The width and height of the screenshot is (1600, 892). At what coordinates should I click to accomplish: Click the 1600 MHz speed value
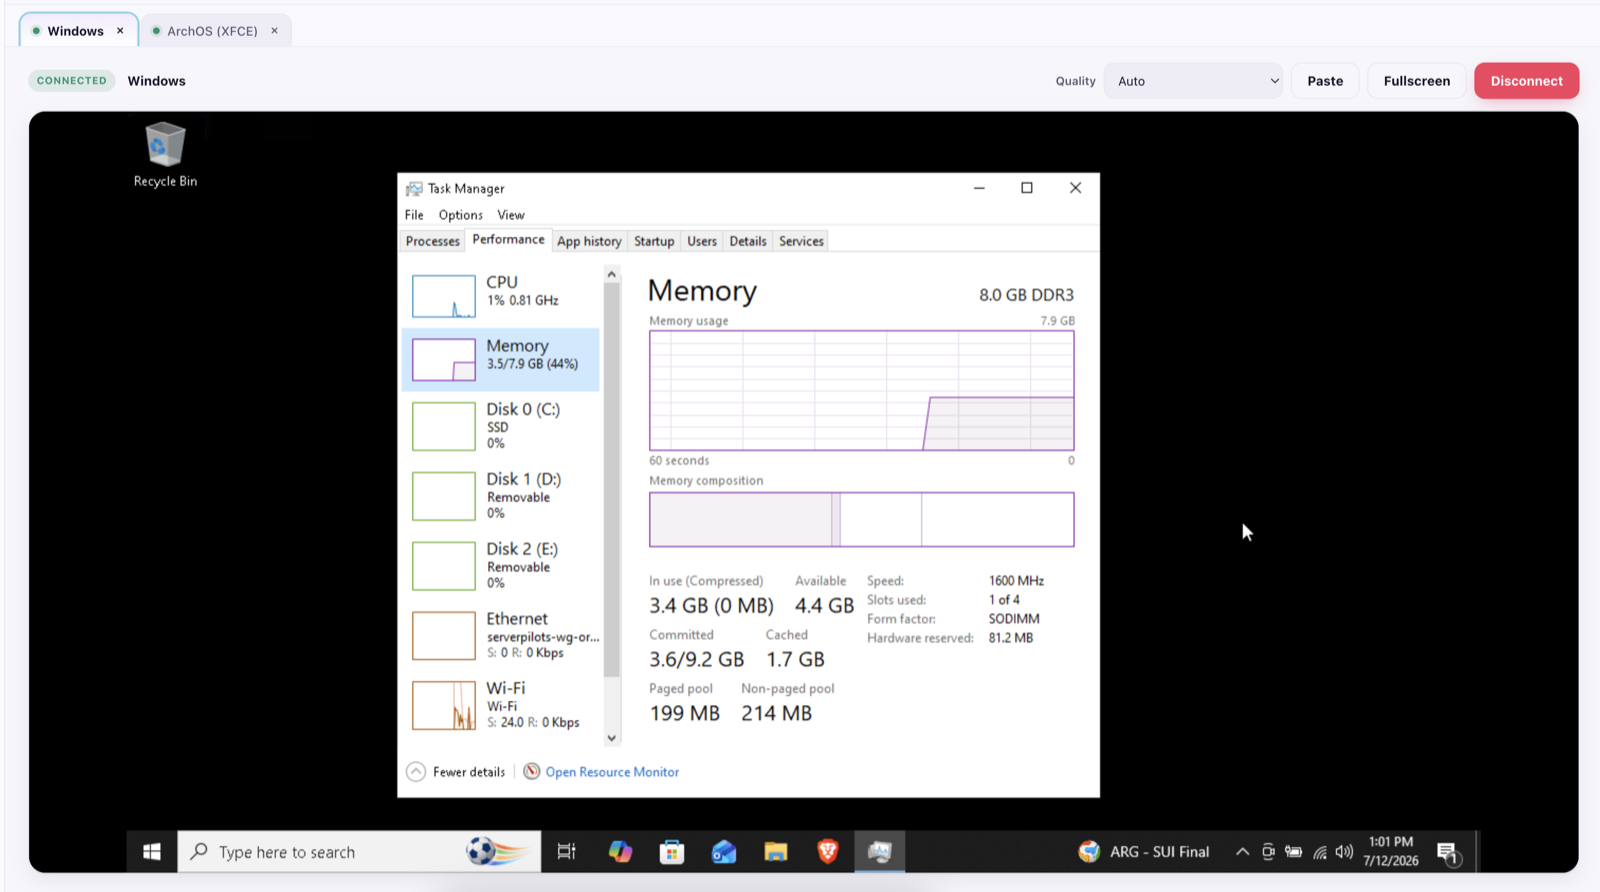(x=1016, y=581)
